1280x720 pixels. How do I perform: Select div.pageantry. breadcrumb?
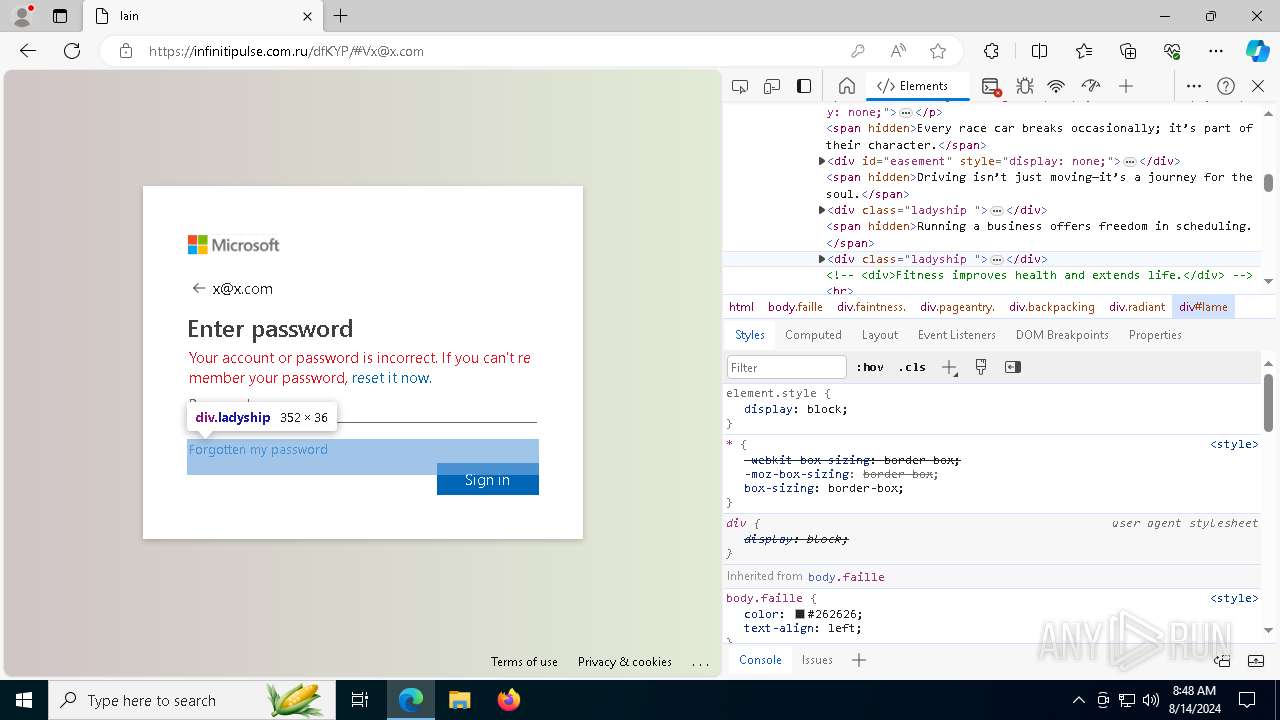[958, 307]
